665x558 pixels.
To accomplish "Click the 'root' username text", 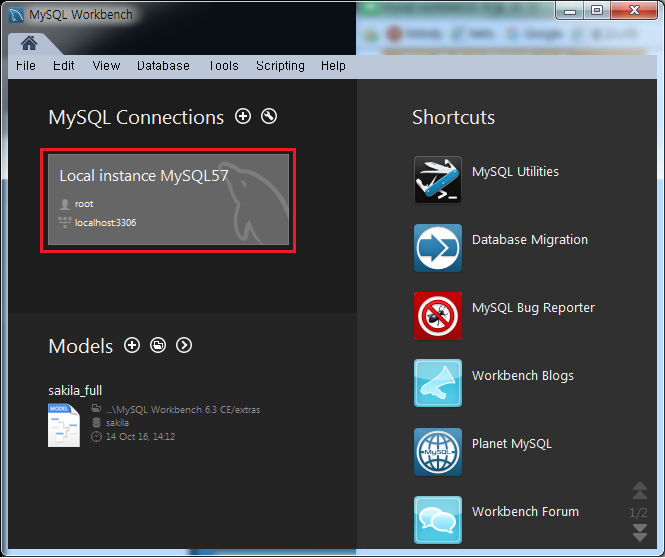I will pos(84,204).
